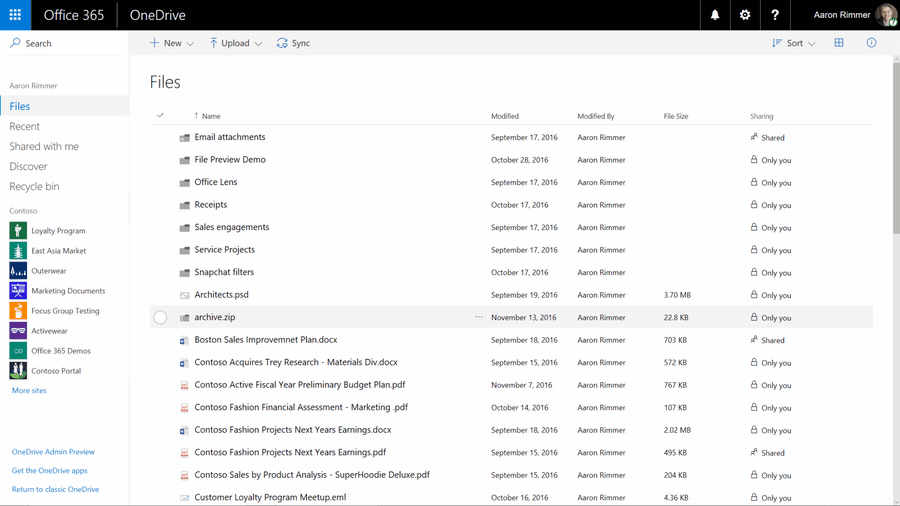
Task: Click the More sites link
Action: tap(29, 390)
